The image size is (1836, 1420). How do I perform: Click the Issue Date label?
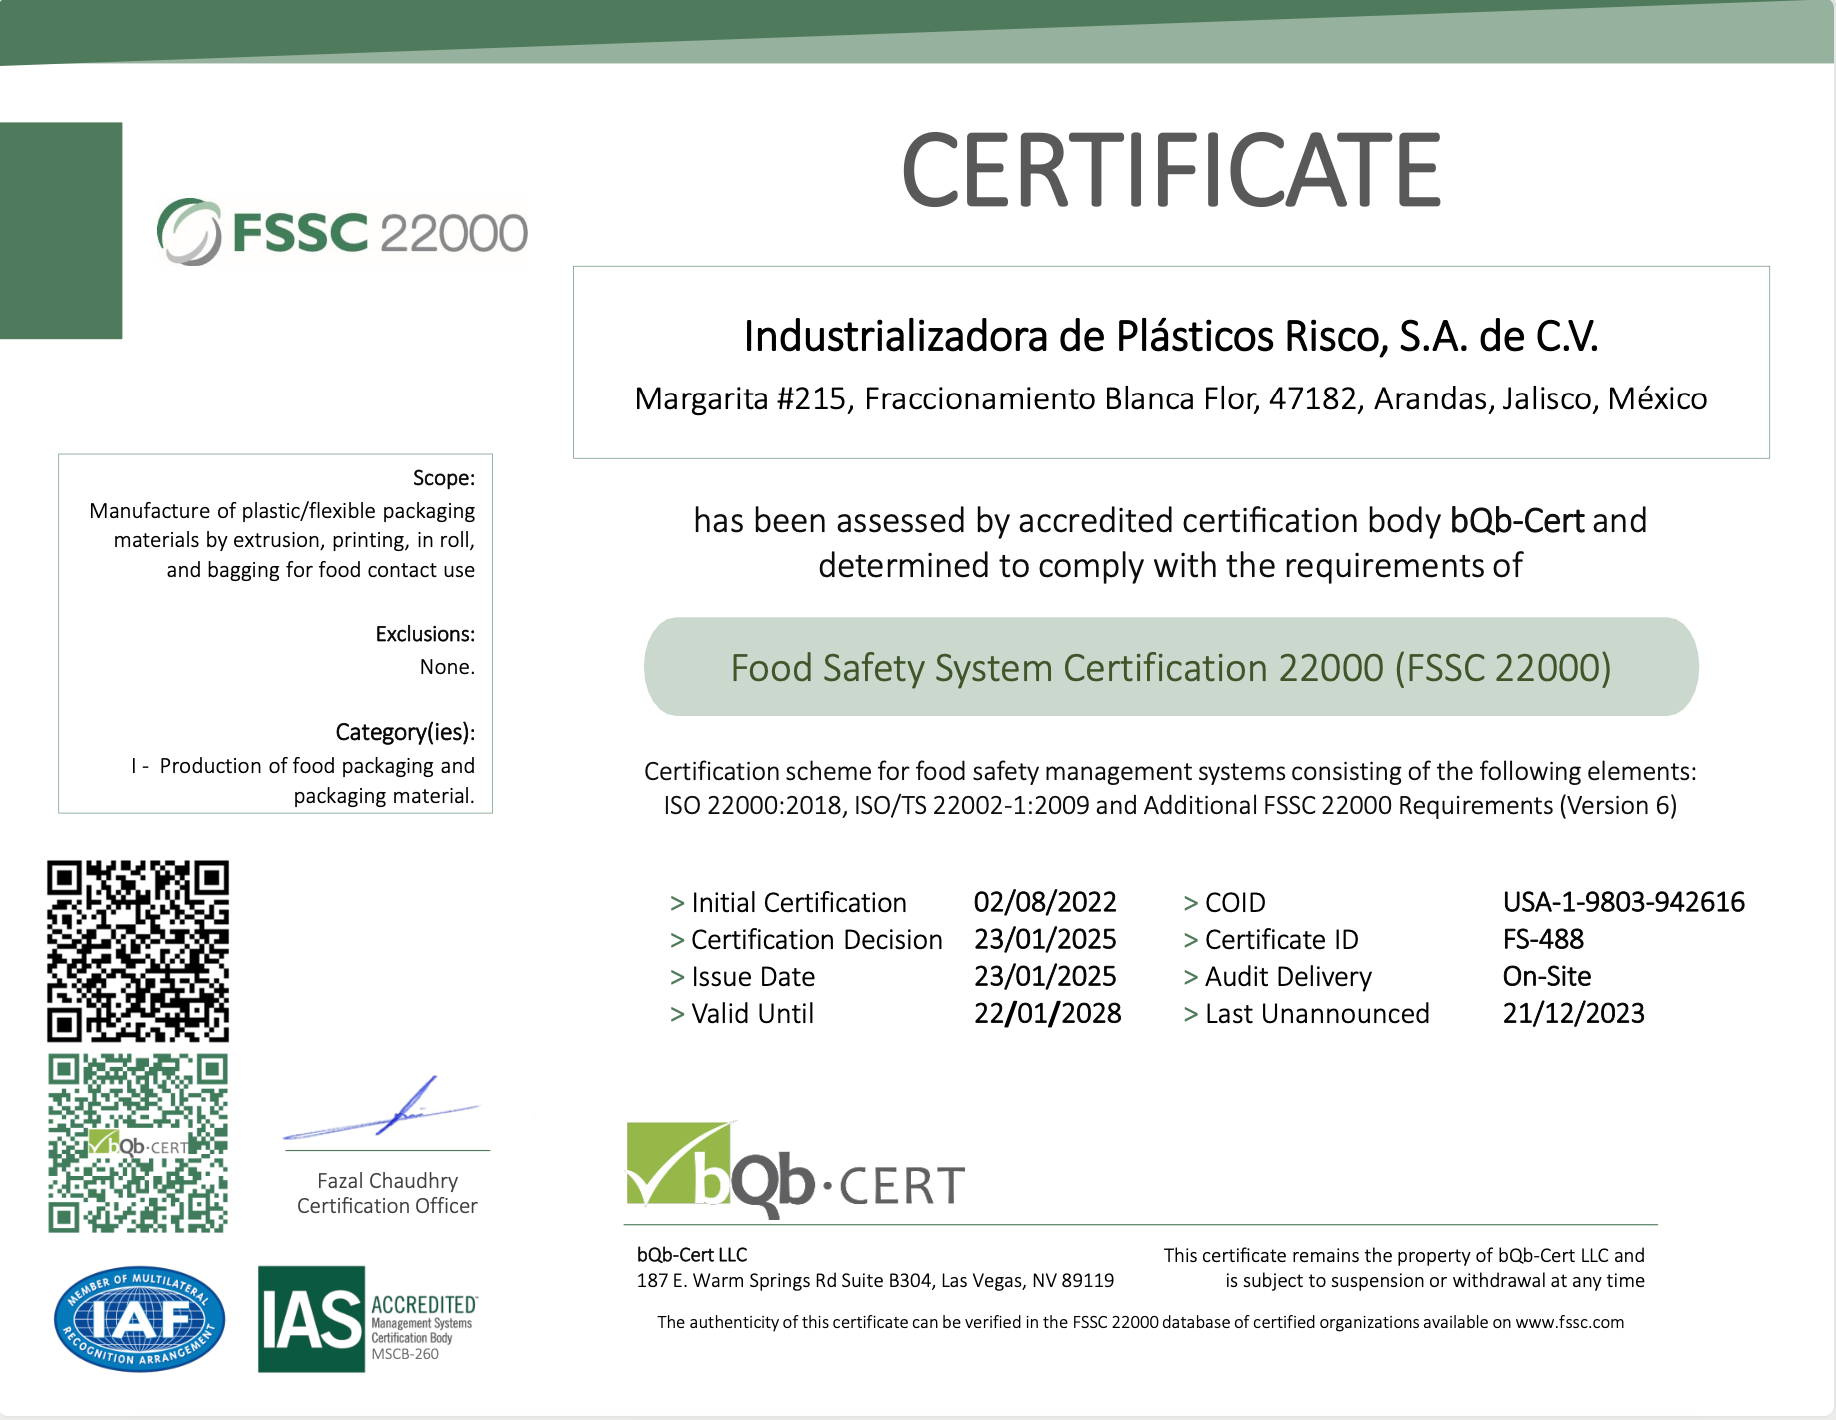coord(753,977)
